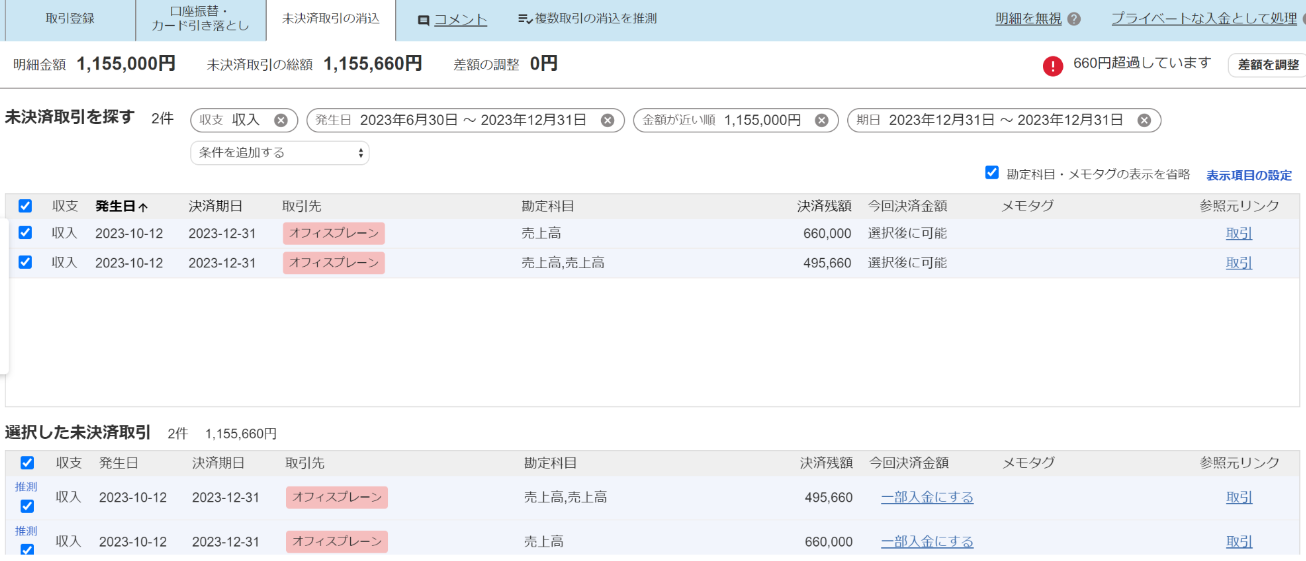Image resolution: width=1306 pixels, height=561 pixels.
Task: Click the 未決済取引の総額 1,155,660円 value
Action: point(372,64)
